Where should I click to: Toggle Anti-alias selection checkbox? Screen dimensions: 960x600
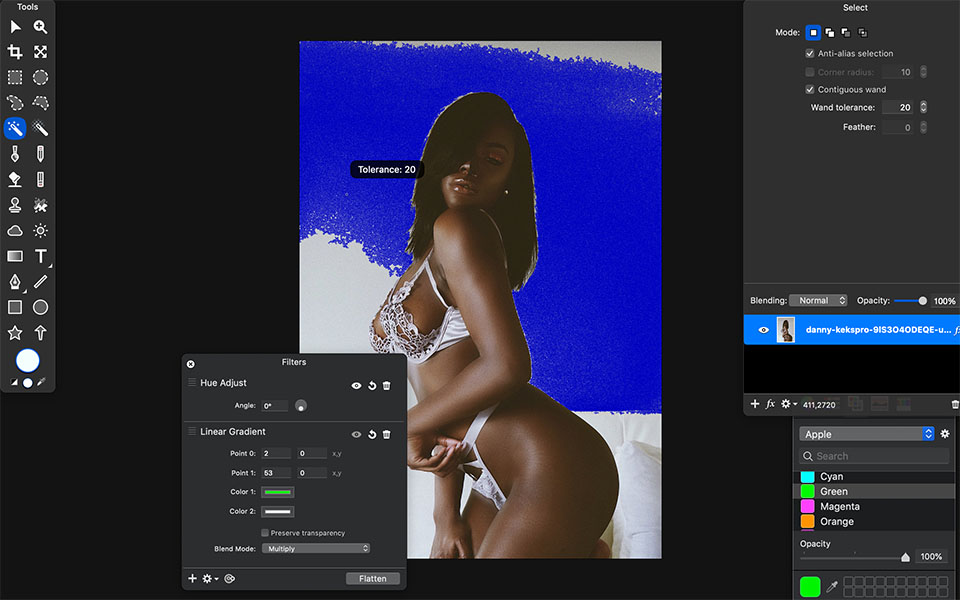(x=810, y=54)
